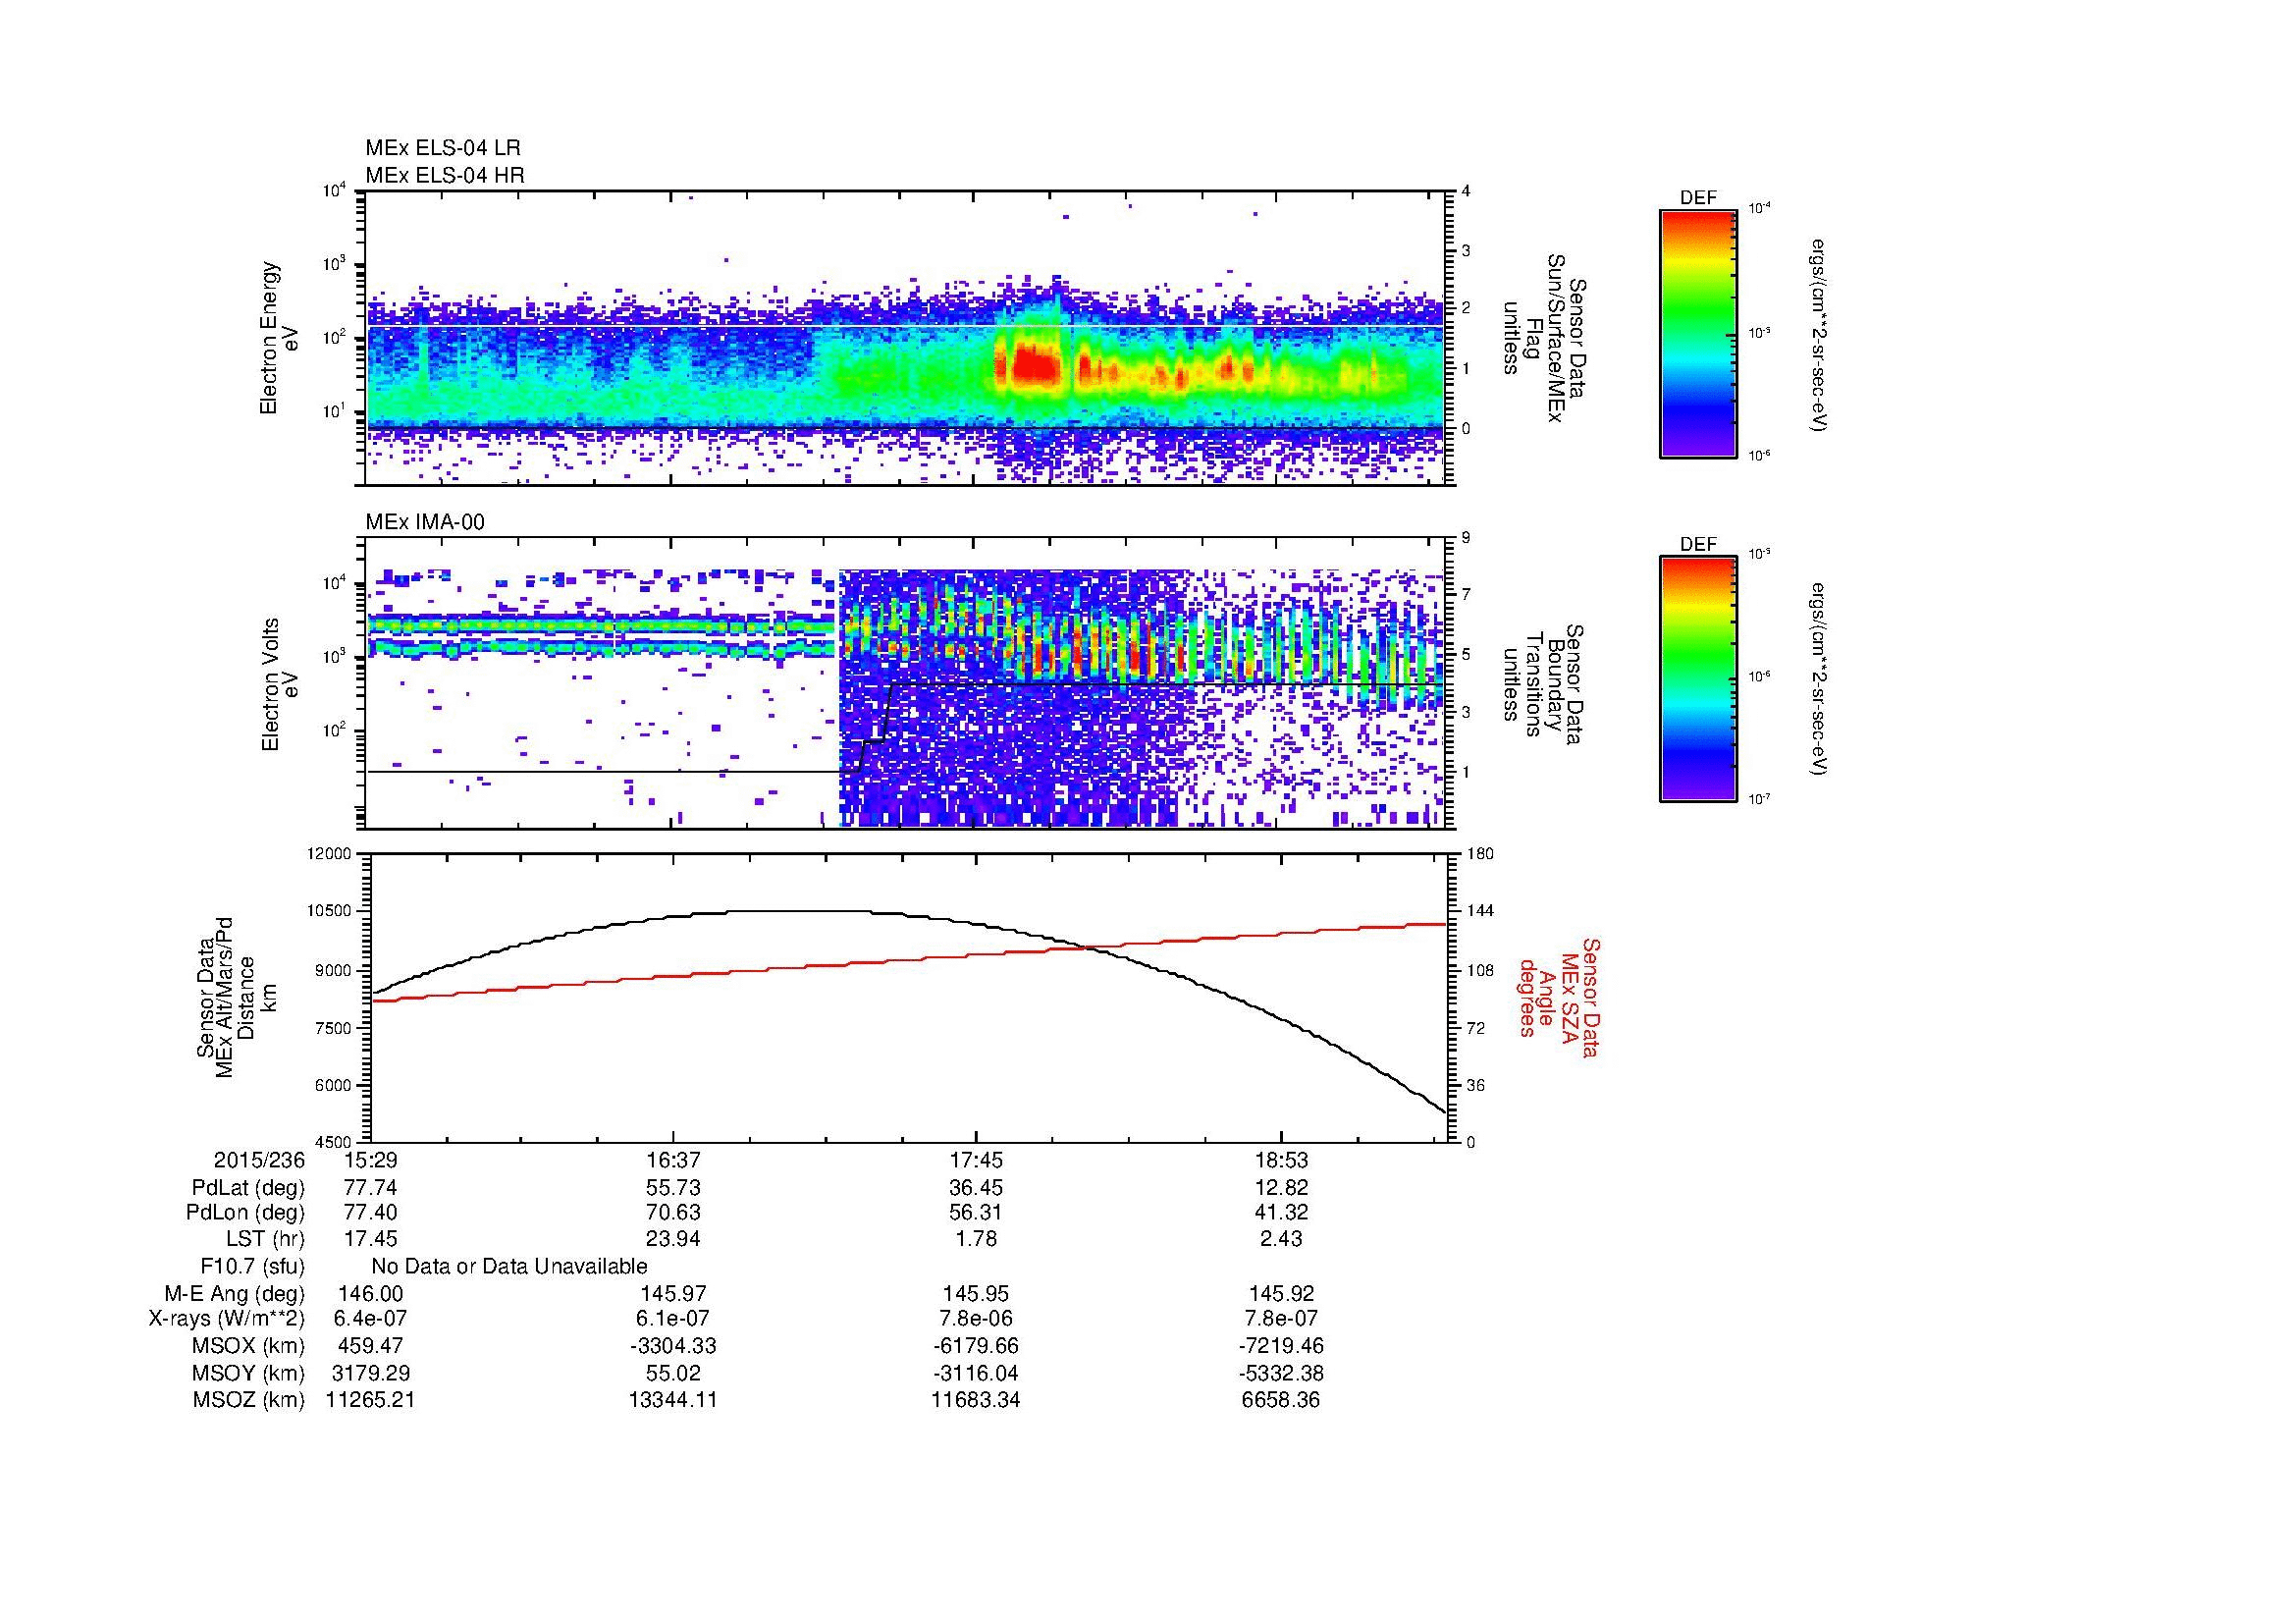This screenshot has width=2296, height=1623.
Task: Click the date label '2015/236'
Action: [x=259, y=1161]
